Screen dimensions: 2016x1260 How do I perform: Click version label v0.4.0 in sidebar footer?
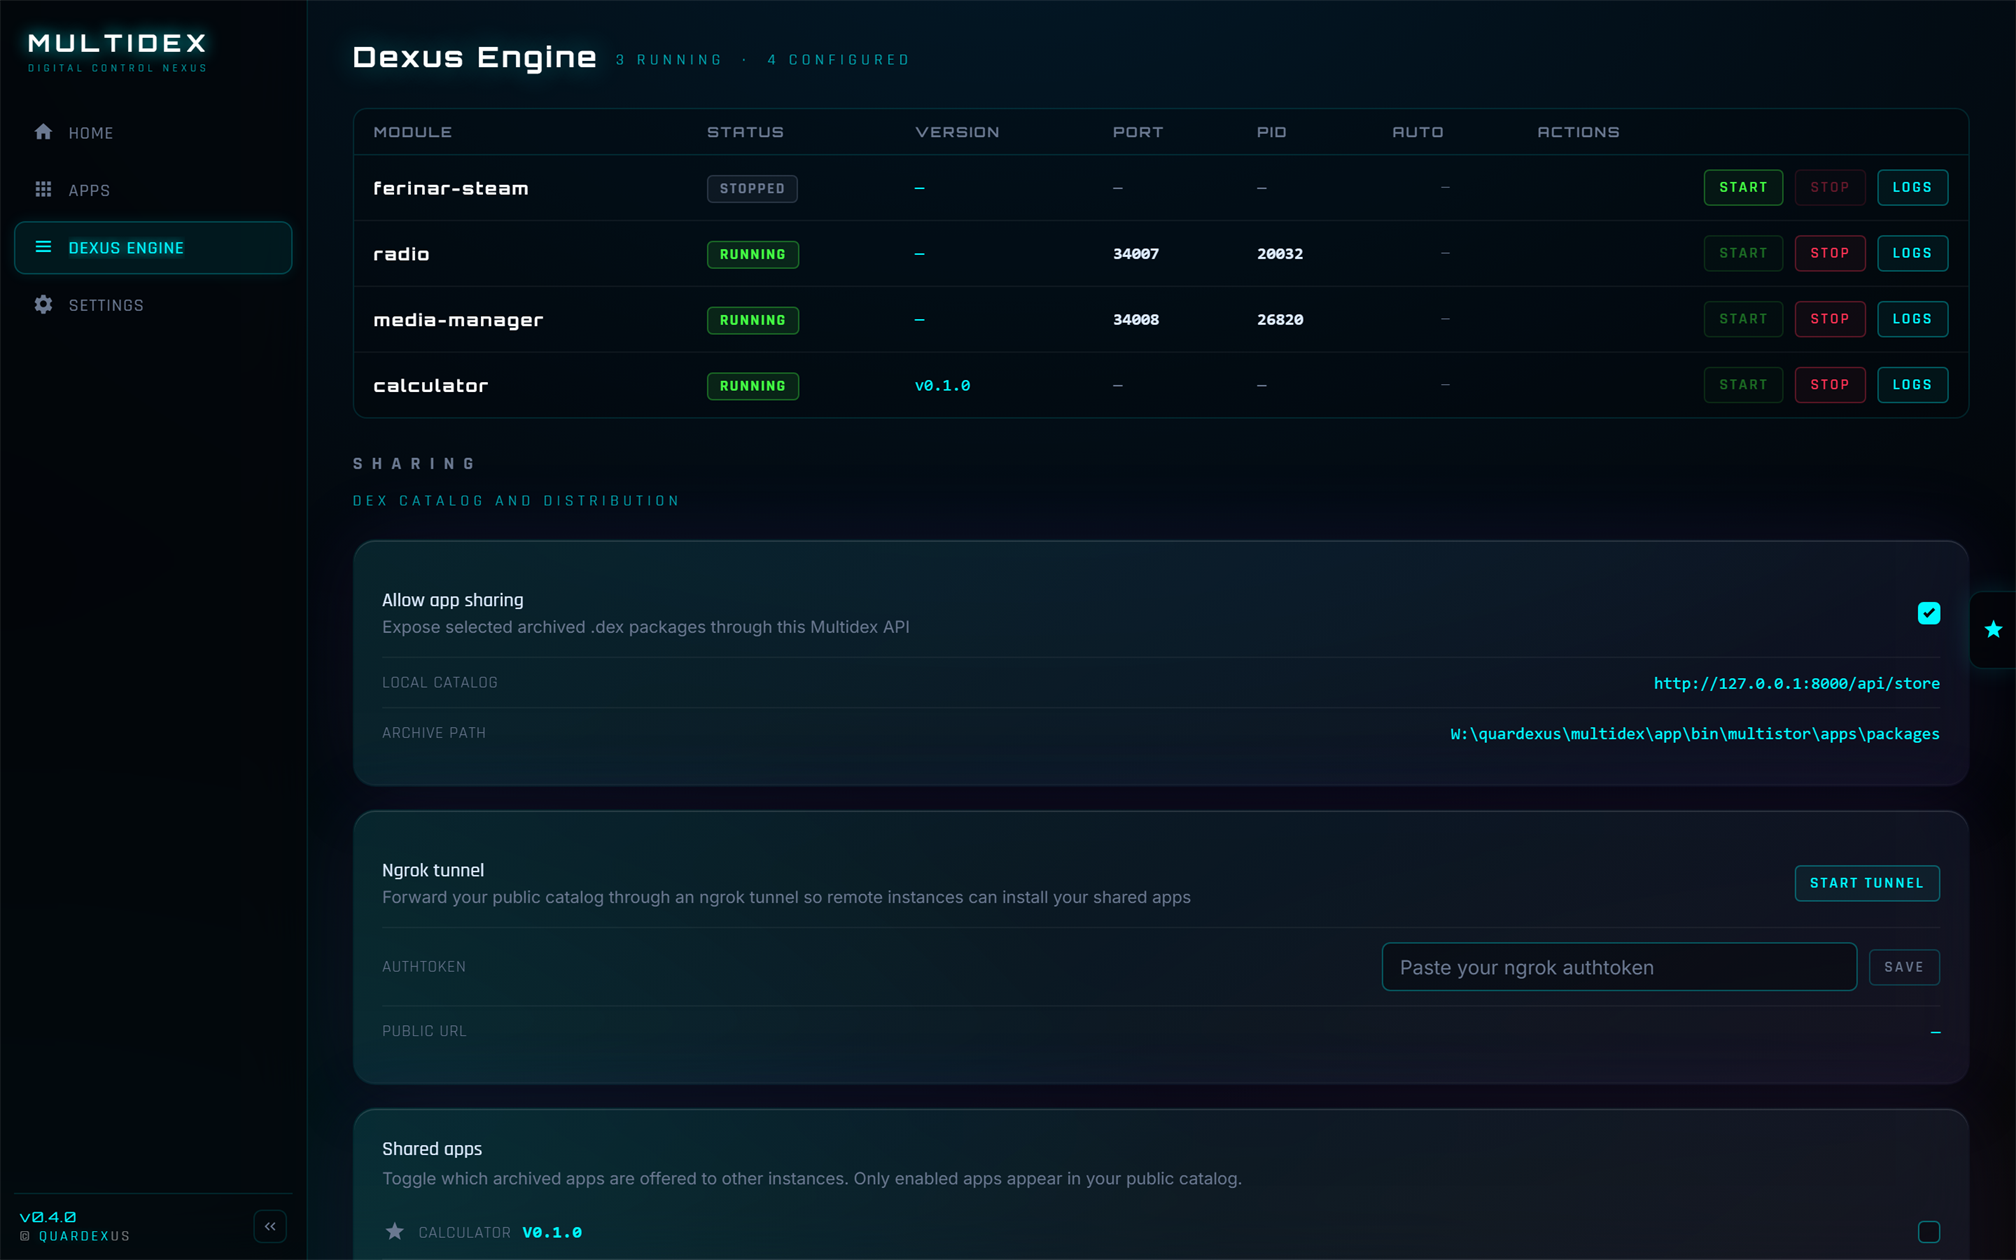pos(48,1217)
